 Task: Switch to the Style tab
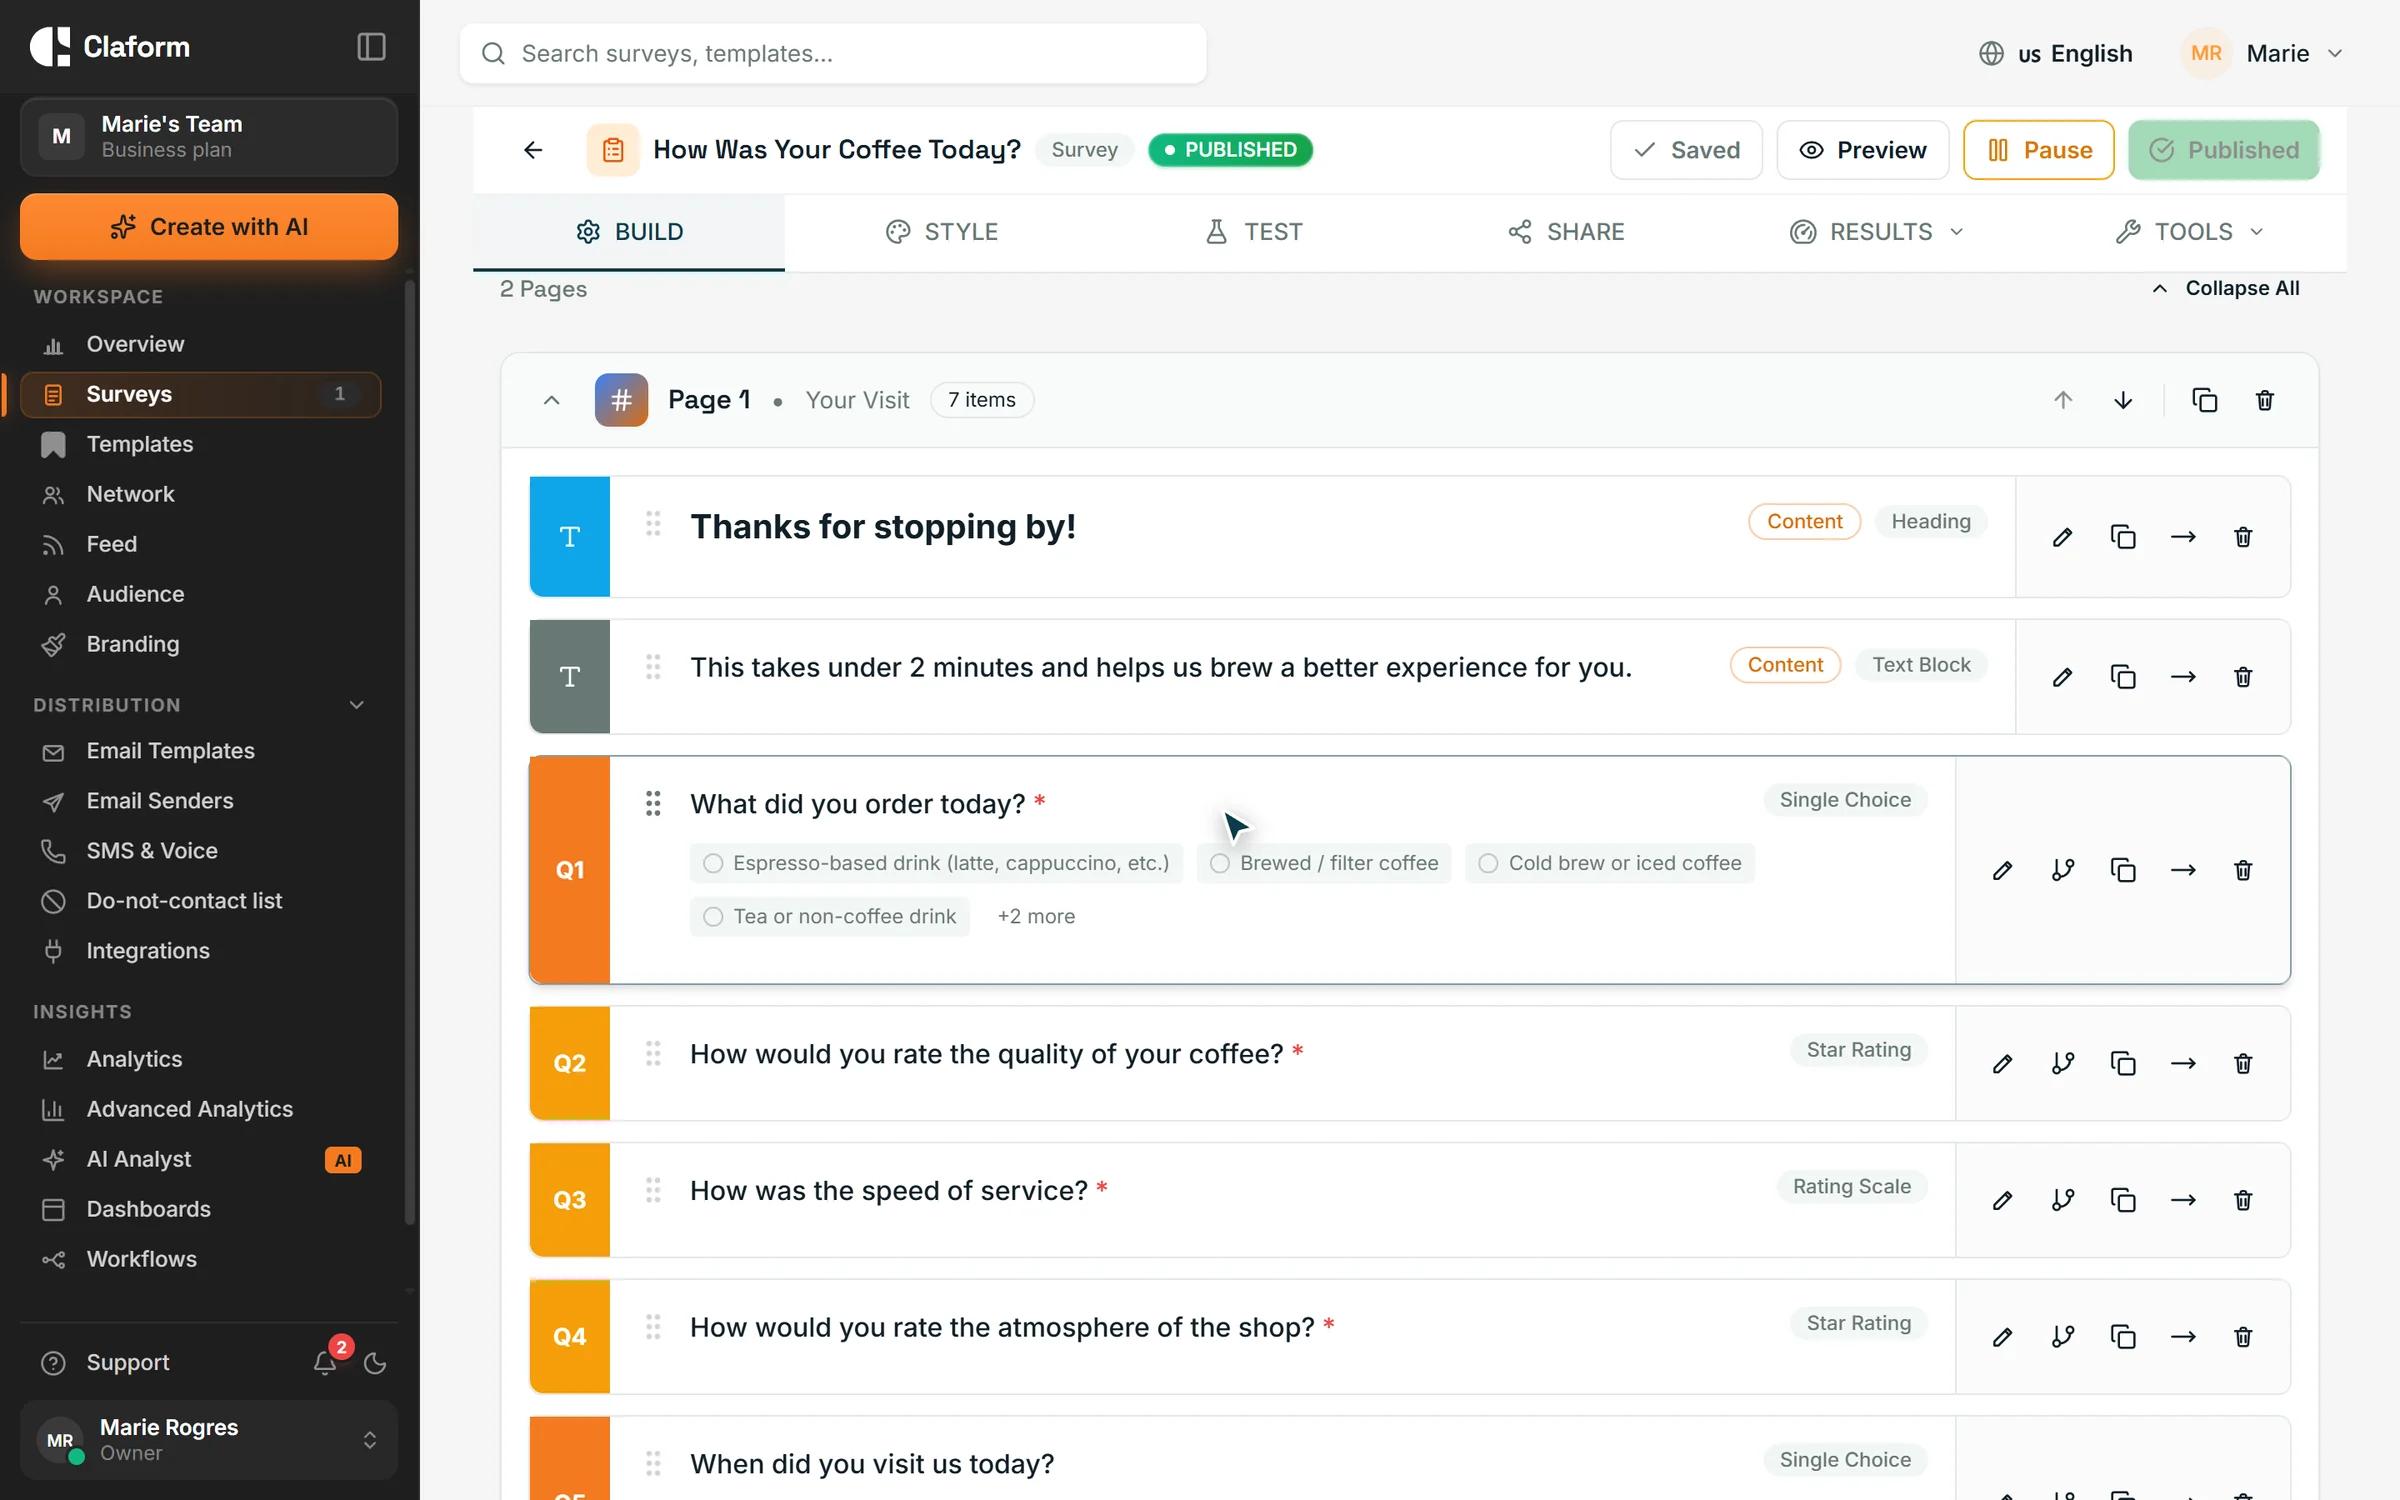pos(941,232)
